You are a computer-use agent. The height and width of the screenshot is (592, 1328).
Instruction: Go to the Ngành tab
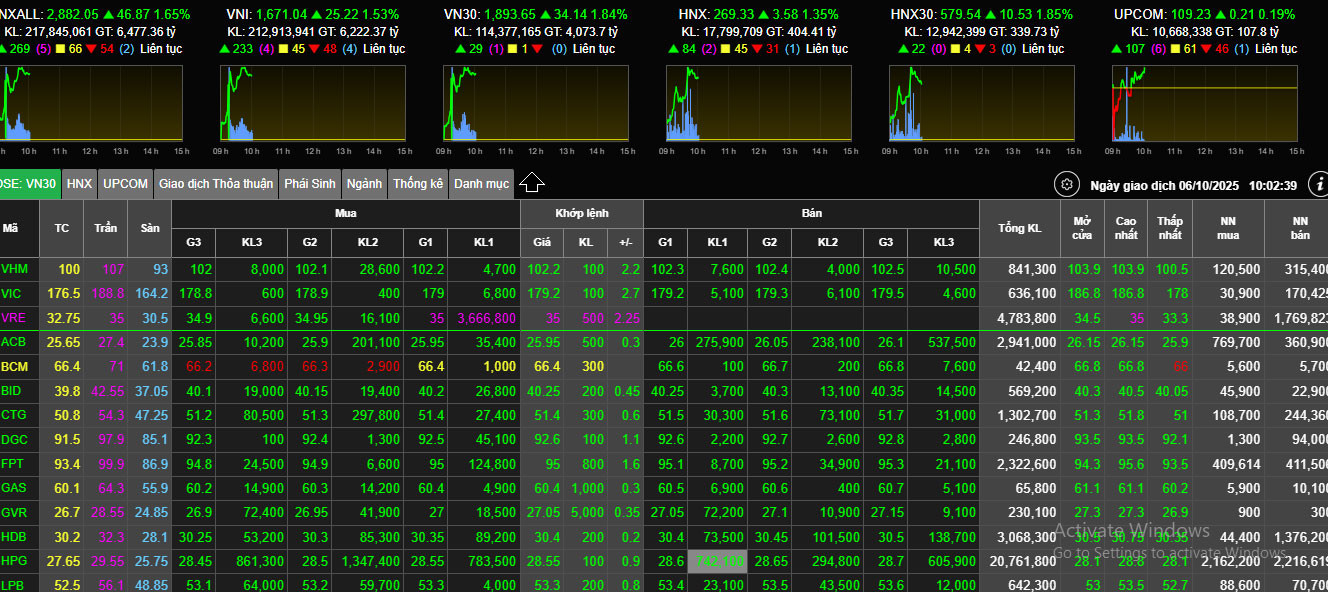364,184
